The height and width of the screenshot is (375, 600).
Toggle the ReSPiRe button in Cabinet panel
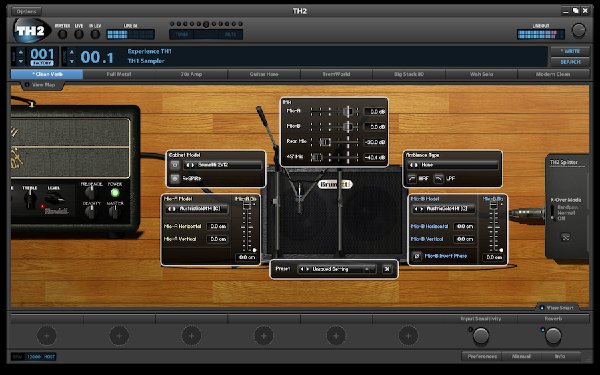[x=175, y=178]
